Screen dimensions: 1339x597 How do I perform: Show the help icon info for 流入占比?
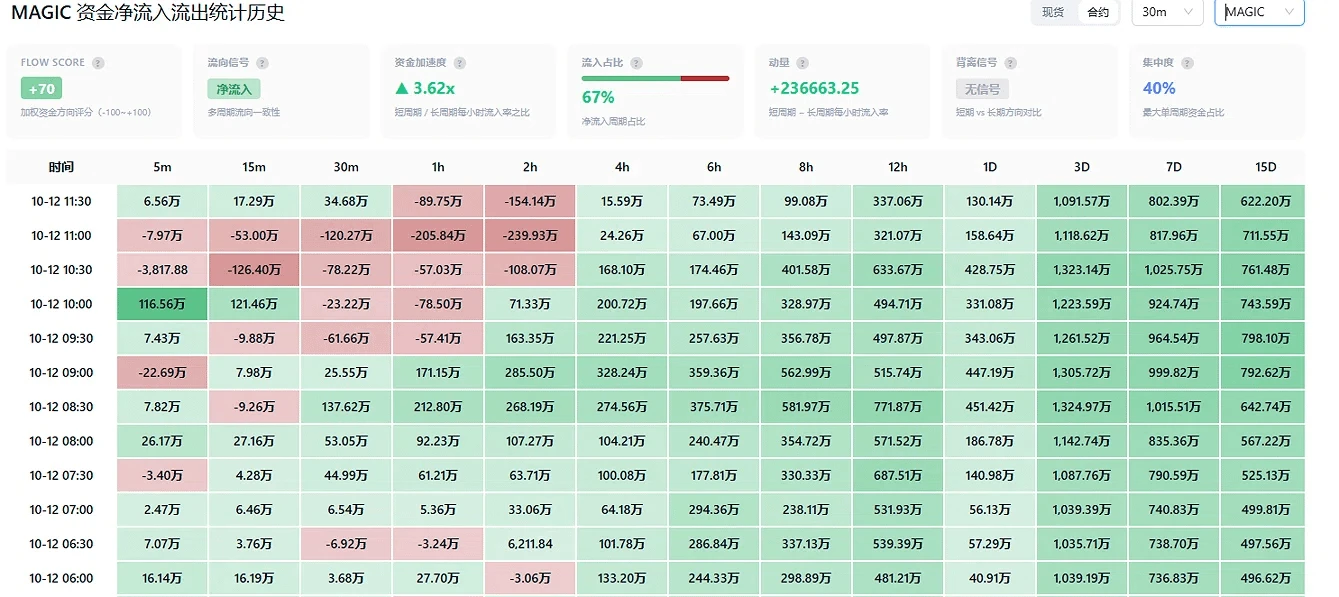pos(637,63)
